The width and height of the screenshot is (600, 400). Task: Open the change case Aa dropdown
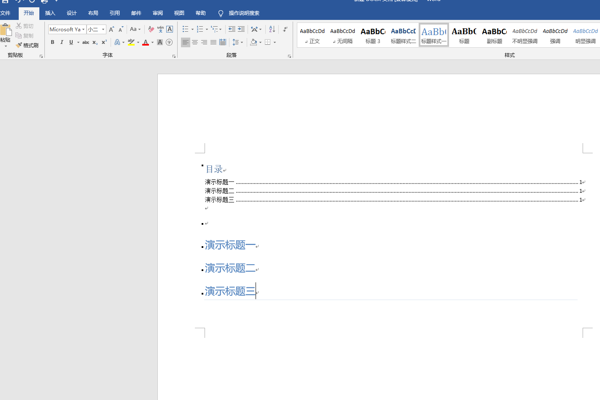[x=135, y=29]
